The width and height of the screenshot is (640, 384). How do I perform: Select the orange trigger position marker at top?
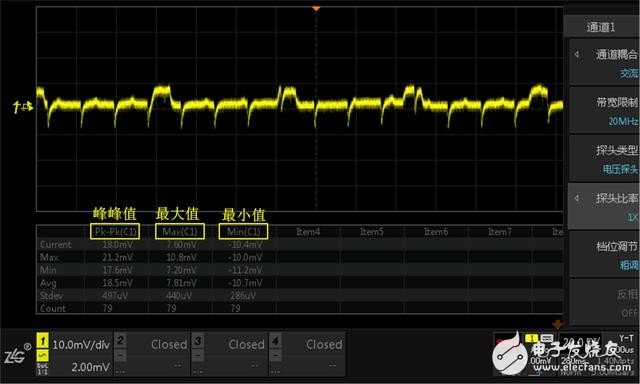(316, 9)
